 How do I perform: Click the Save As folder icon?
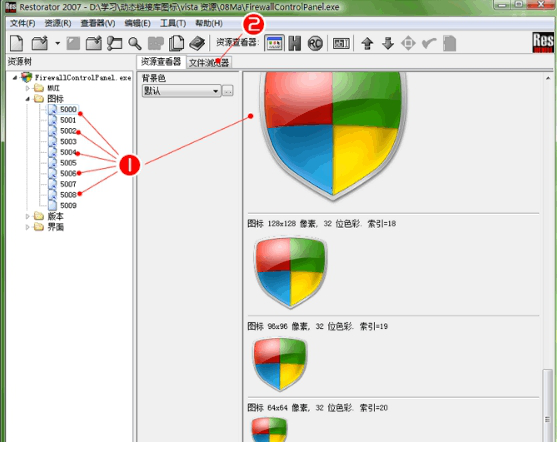pos(94,43)
